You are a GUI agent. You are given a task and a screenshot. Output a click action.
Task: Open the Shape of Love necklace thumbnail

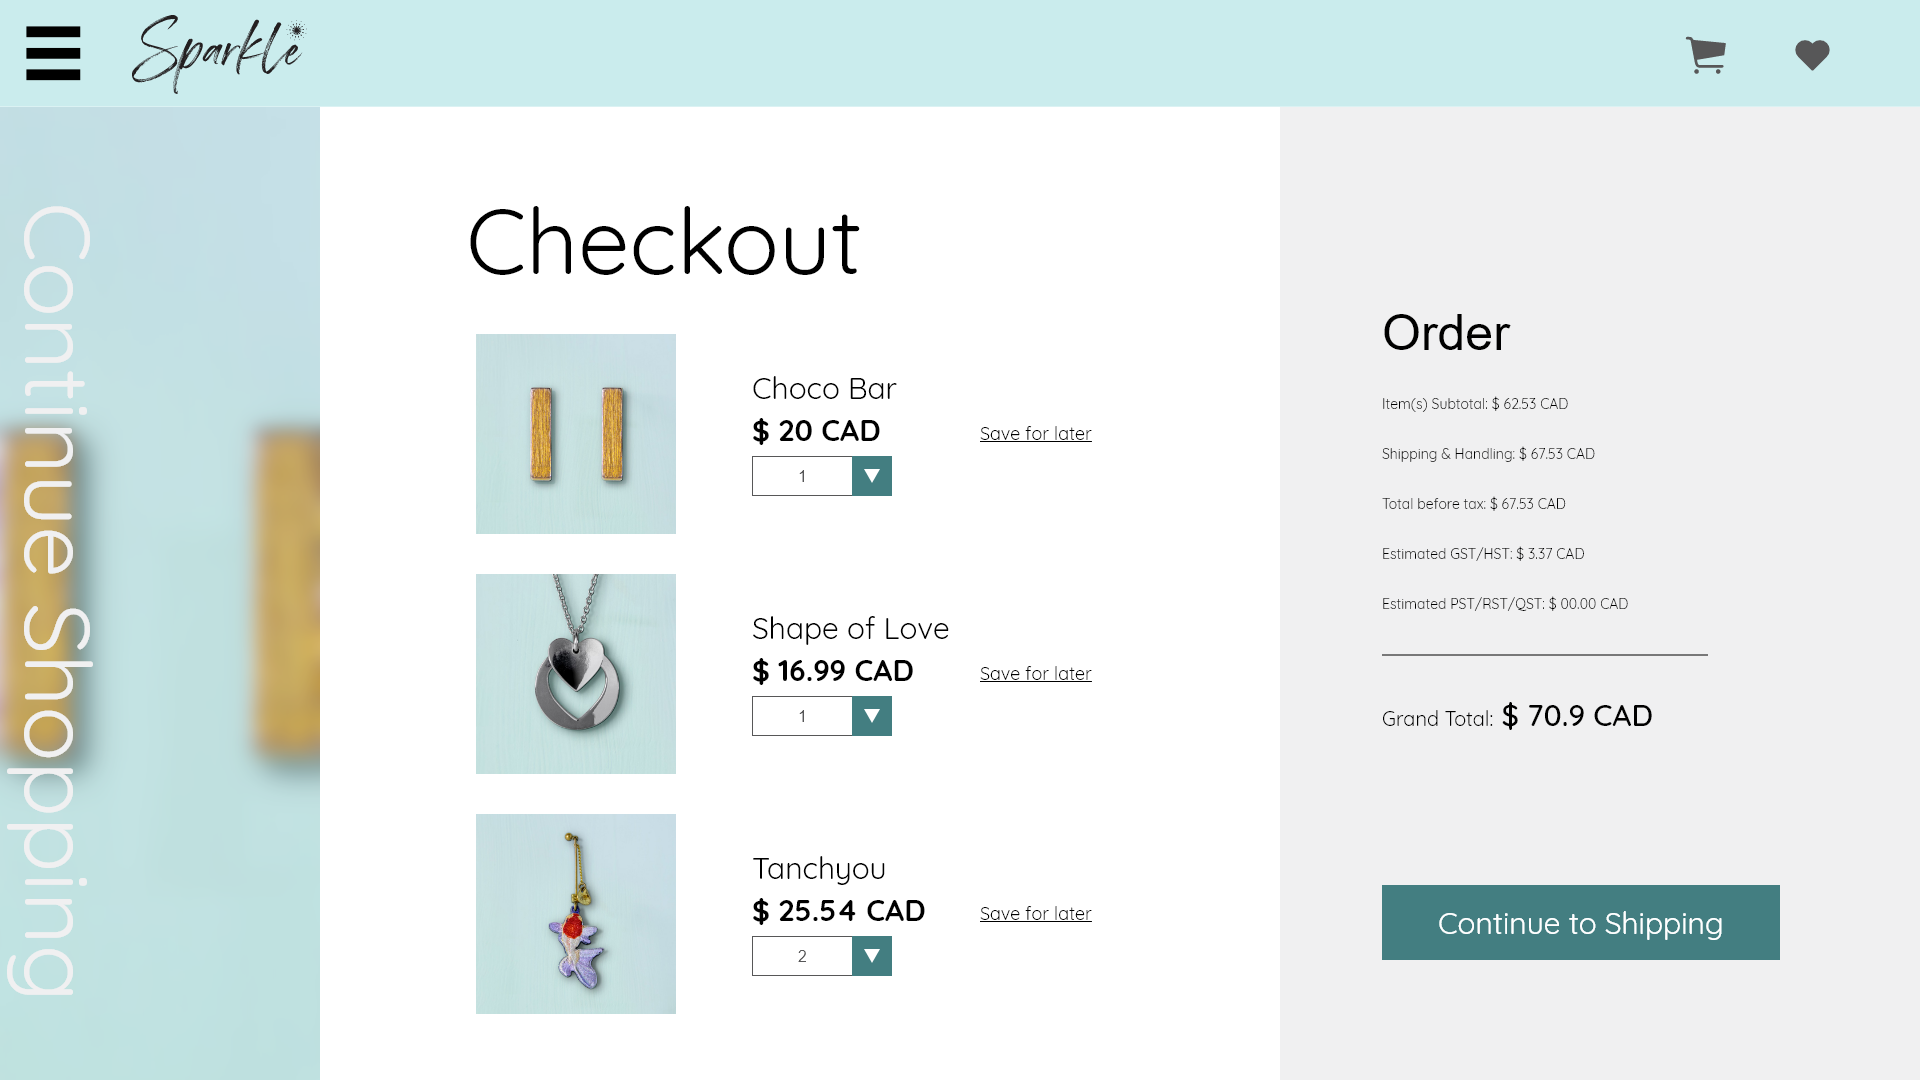576,674
